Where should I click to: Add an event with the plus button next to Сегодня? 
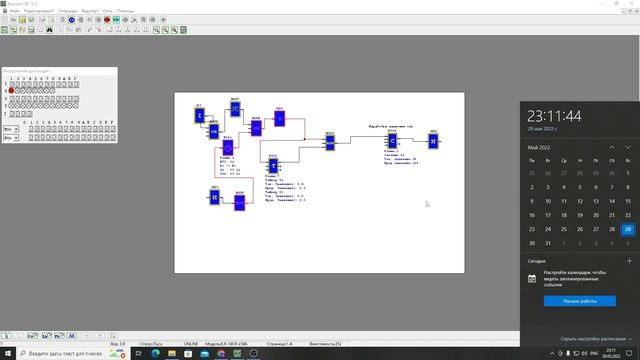click(629, 261)
